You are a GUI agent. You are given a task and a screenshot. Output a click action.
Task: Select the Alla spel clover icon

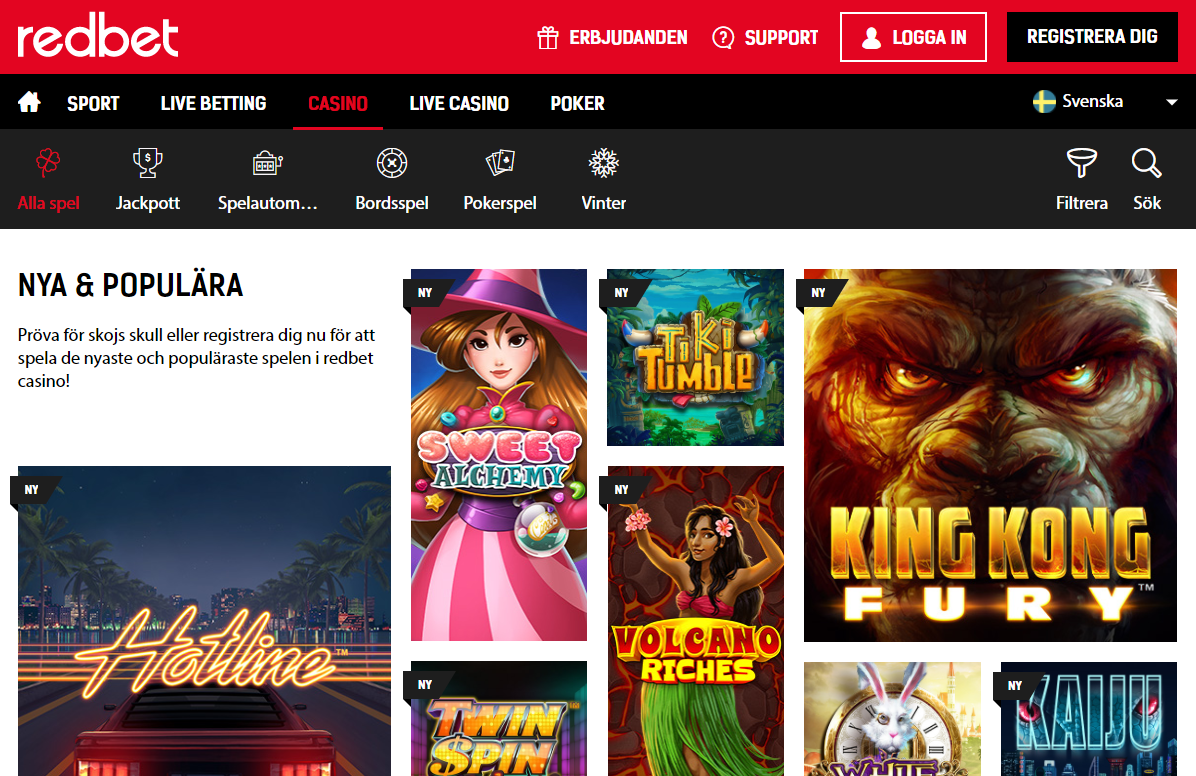[48, 163]
